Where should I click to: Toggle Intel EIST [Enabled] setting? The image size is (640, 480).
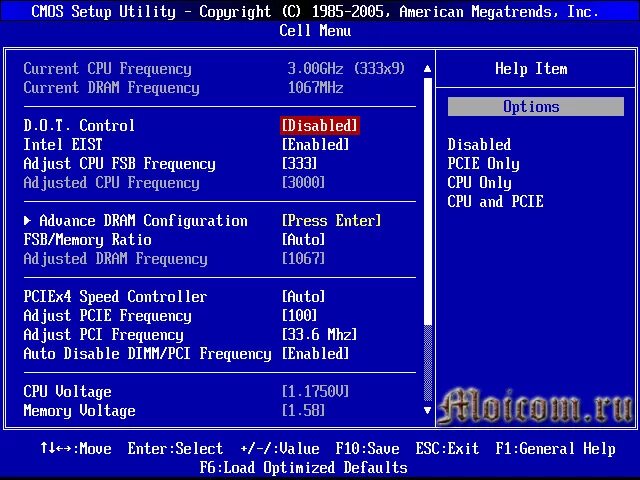(316, 144)
